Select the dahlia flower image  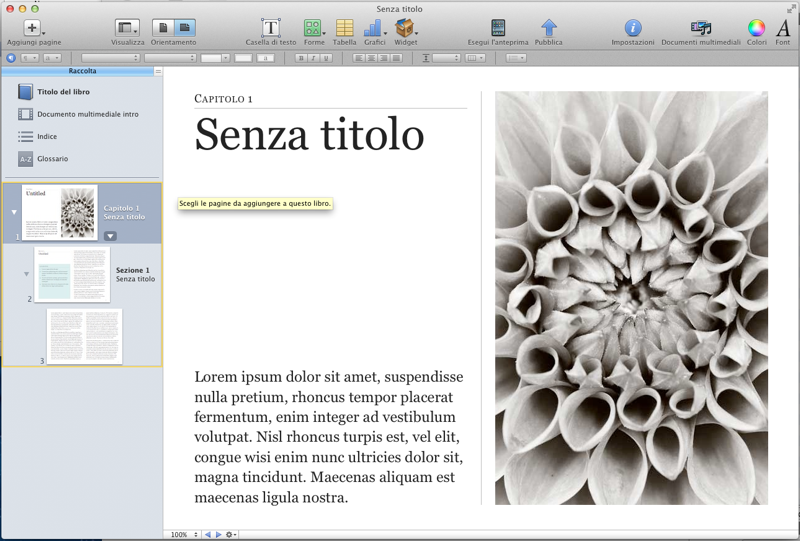[631, 298]
